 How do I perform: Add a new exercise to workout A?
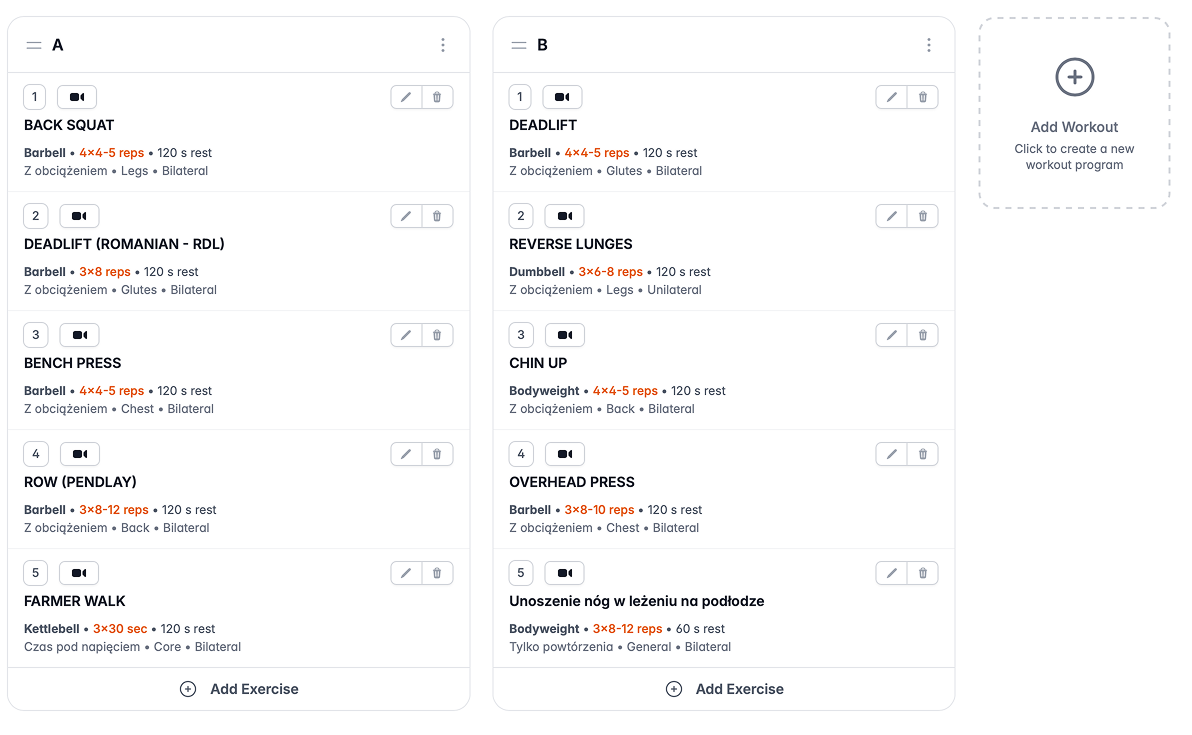point(239,689)
